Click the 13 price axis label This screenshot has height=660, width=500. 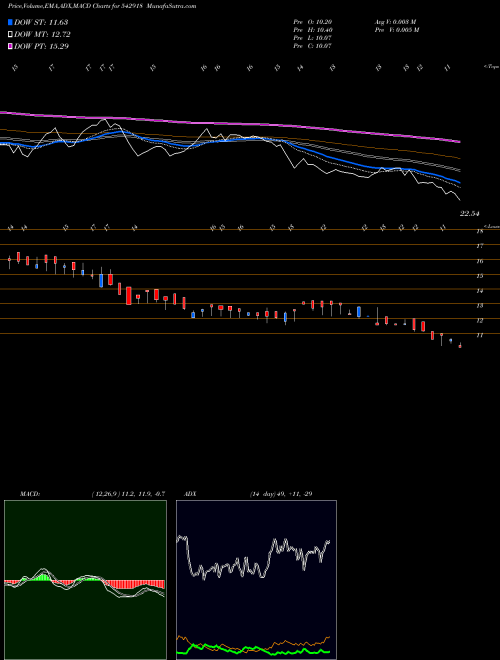(479, 305)
